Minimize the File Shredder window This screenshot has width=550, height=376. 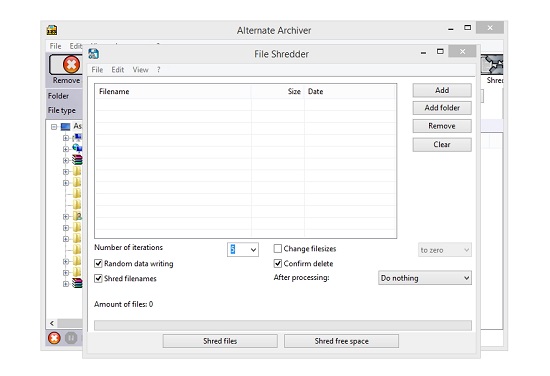pyautogui.click(x=423, y=52)
